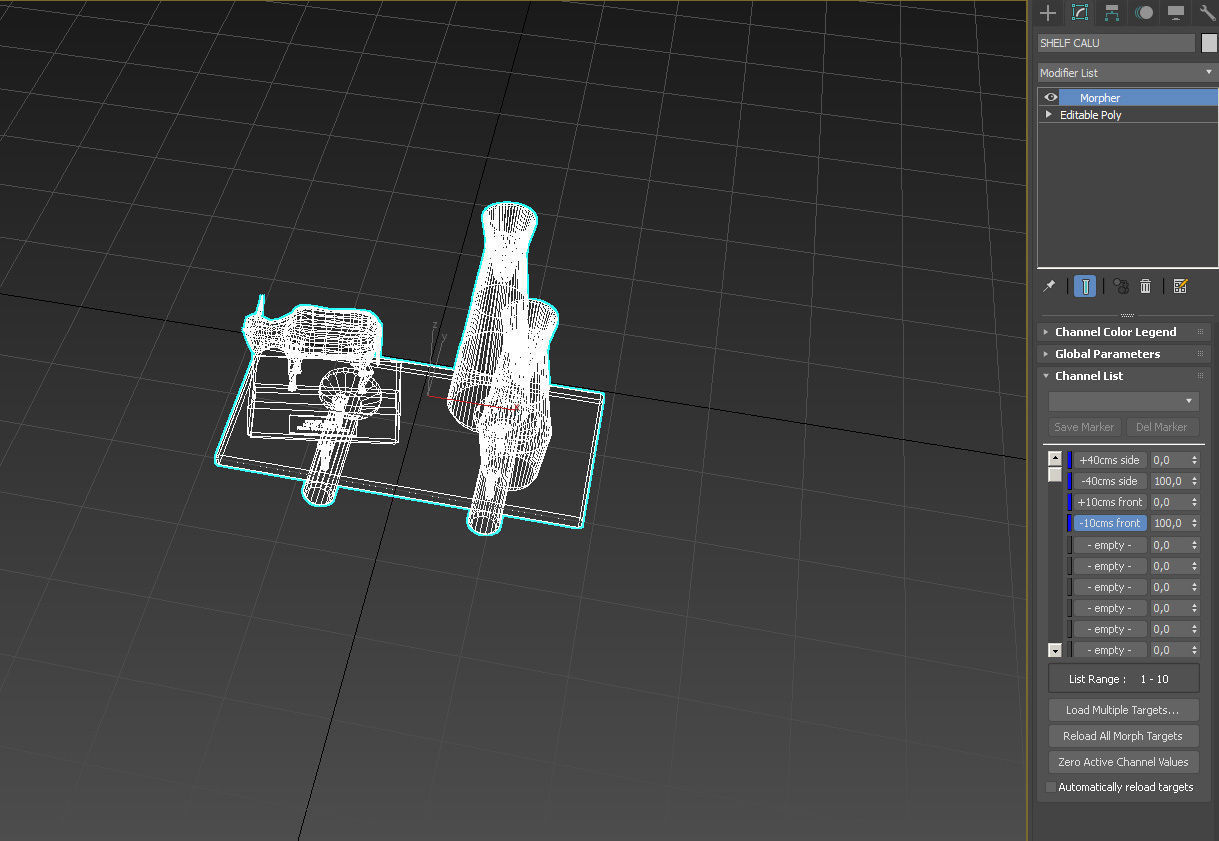1219x841 pixels.
Task: Click the Make Unique icon
Action: 1121,286
